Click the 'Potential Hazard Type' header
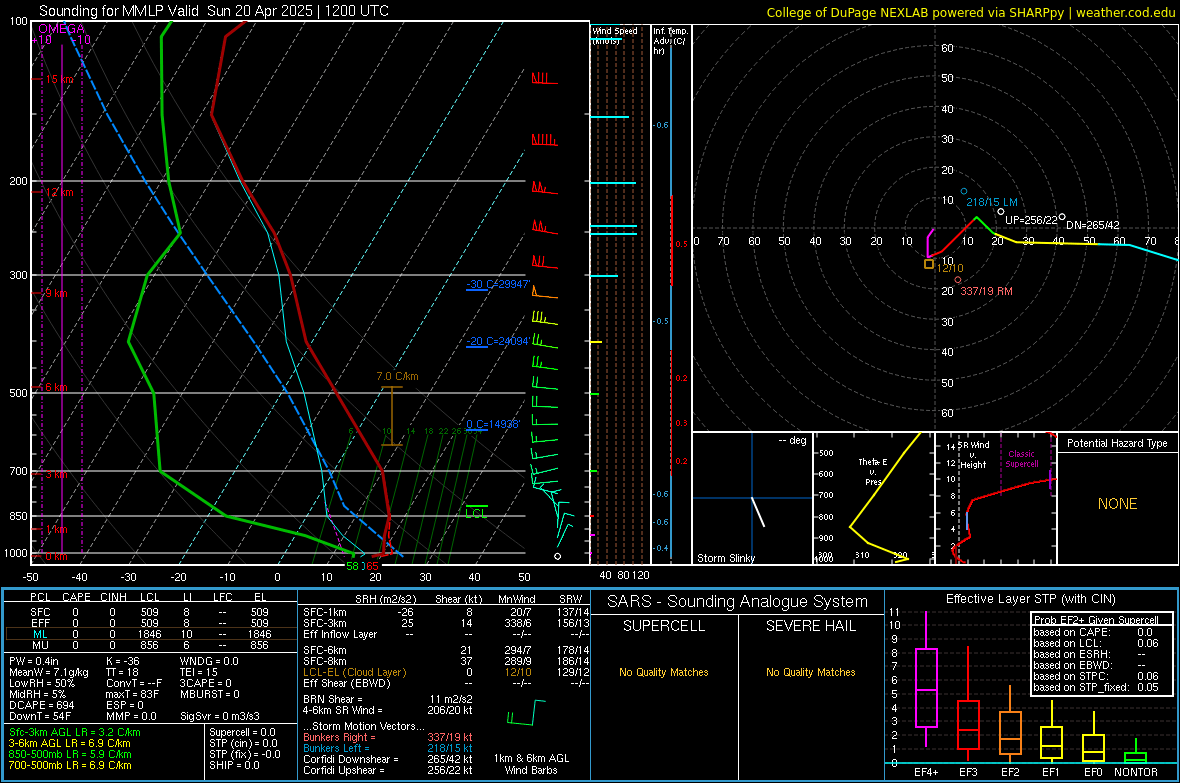1180x783 pixels. tap(1118, 443)
